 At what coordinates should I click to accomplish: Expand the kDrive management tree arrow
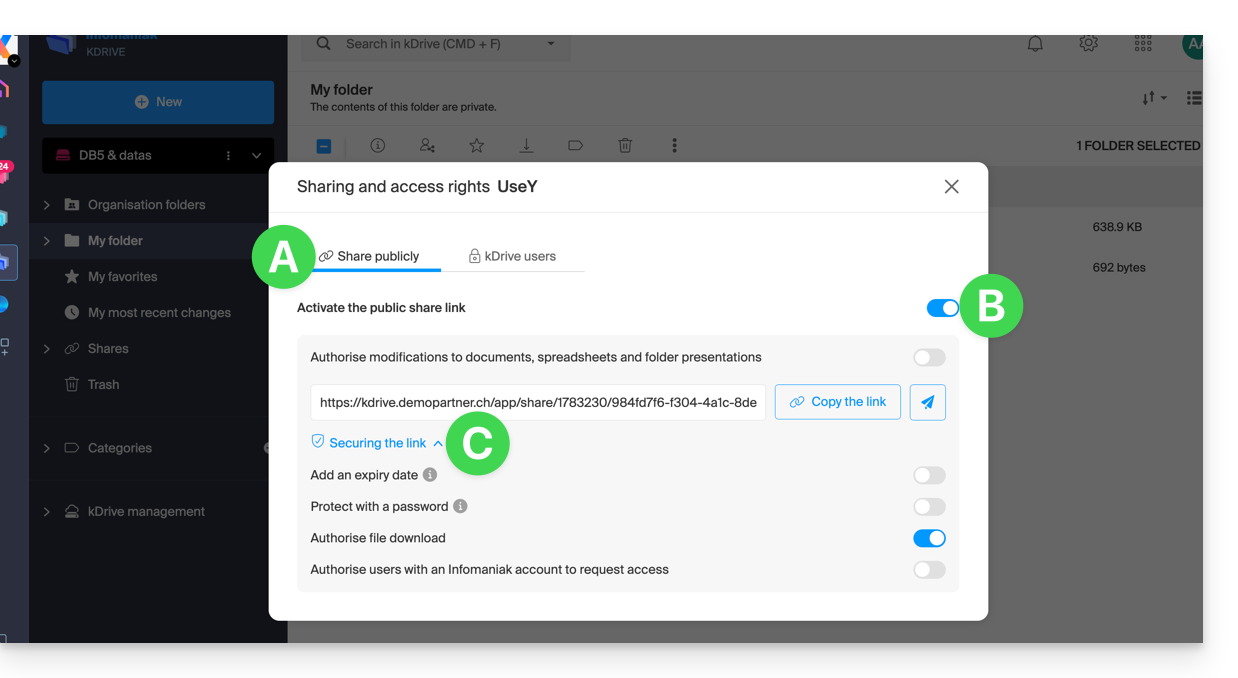click(x=46, y=512)
